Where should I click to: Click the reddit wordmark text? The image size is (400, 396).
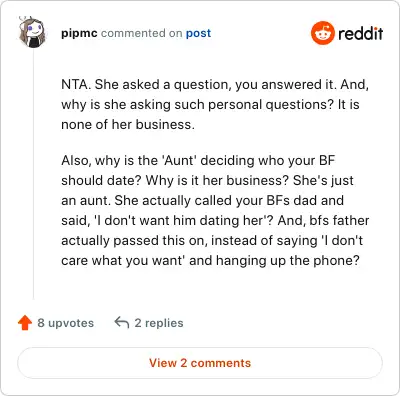pos(360,33)
